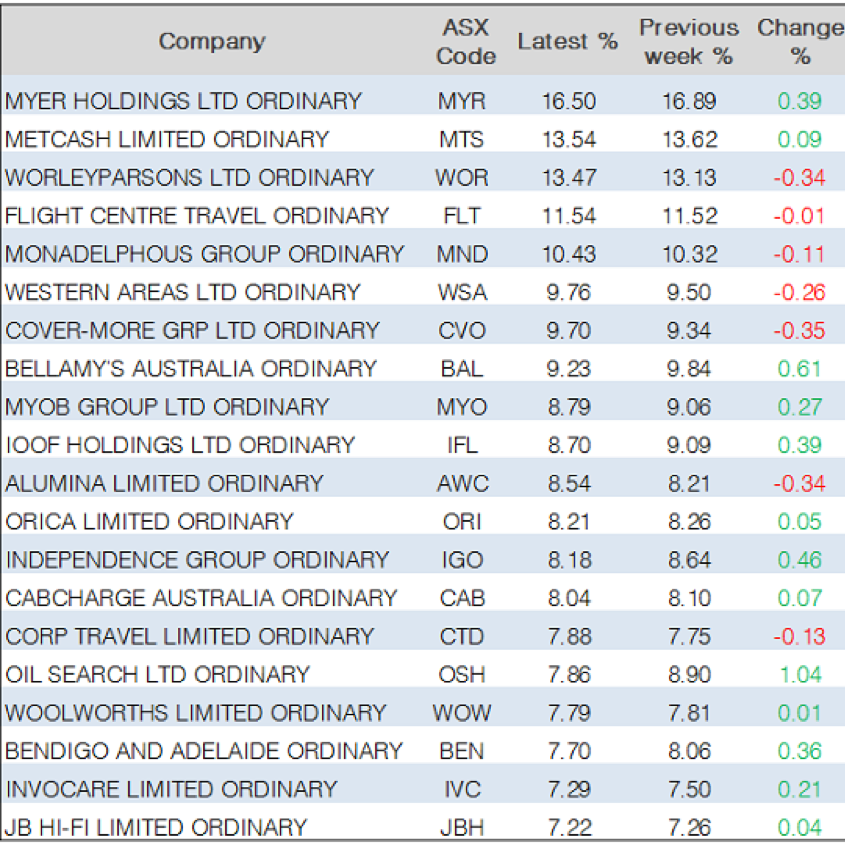This screenshot has width=845, height=845.
Task: Select WORLEYPARSONS LTD ORDINARY company name
Action: [x=189, y=177]
